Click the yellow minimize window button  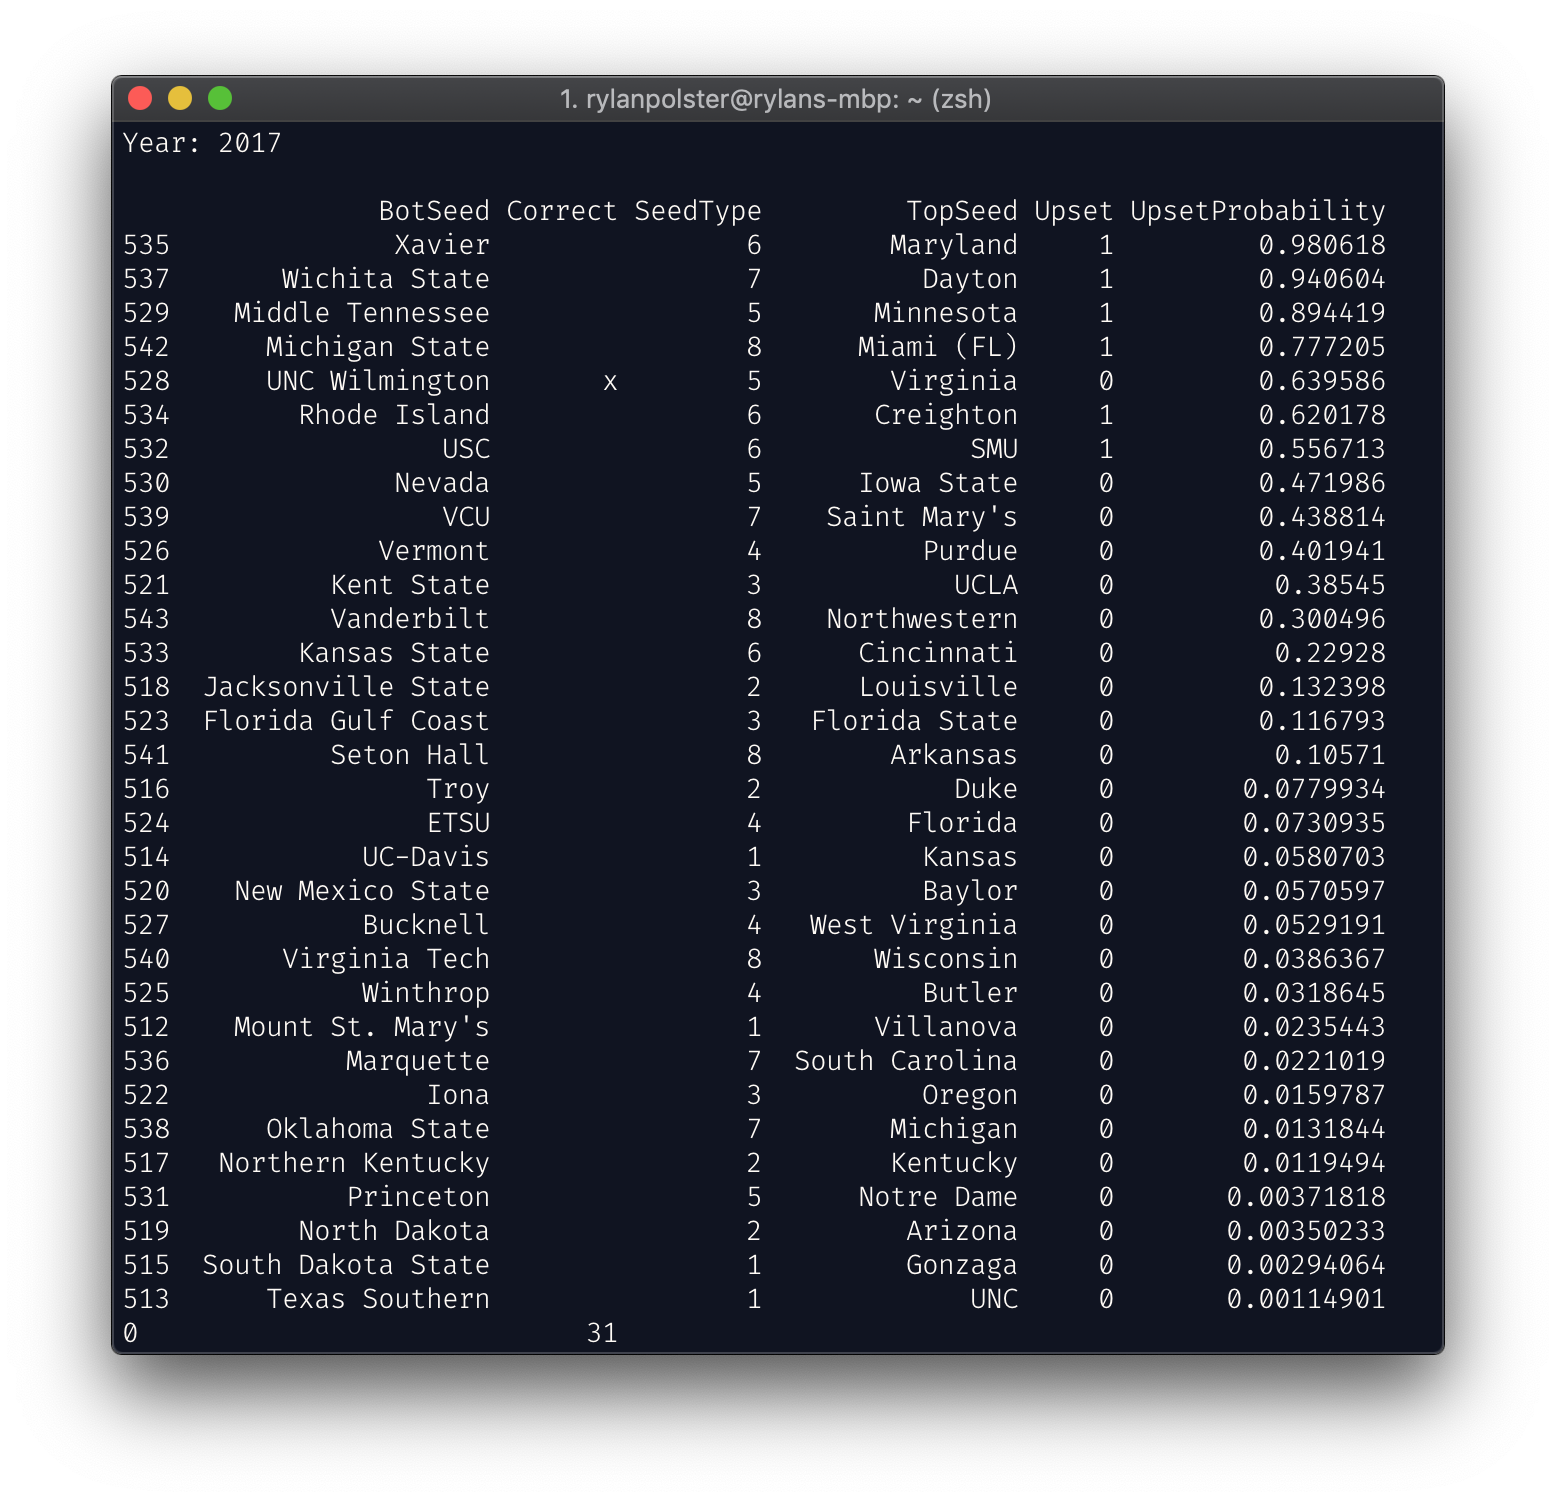(180, 98)
